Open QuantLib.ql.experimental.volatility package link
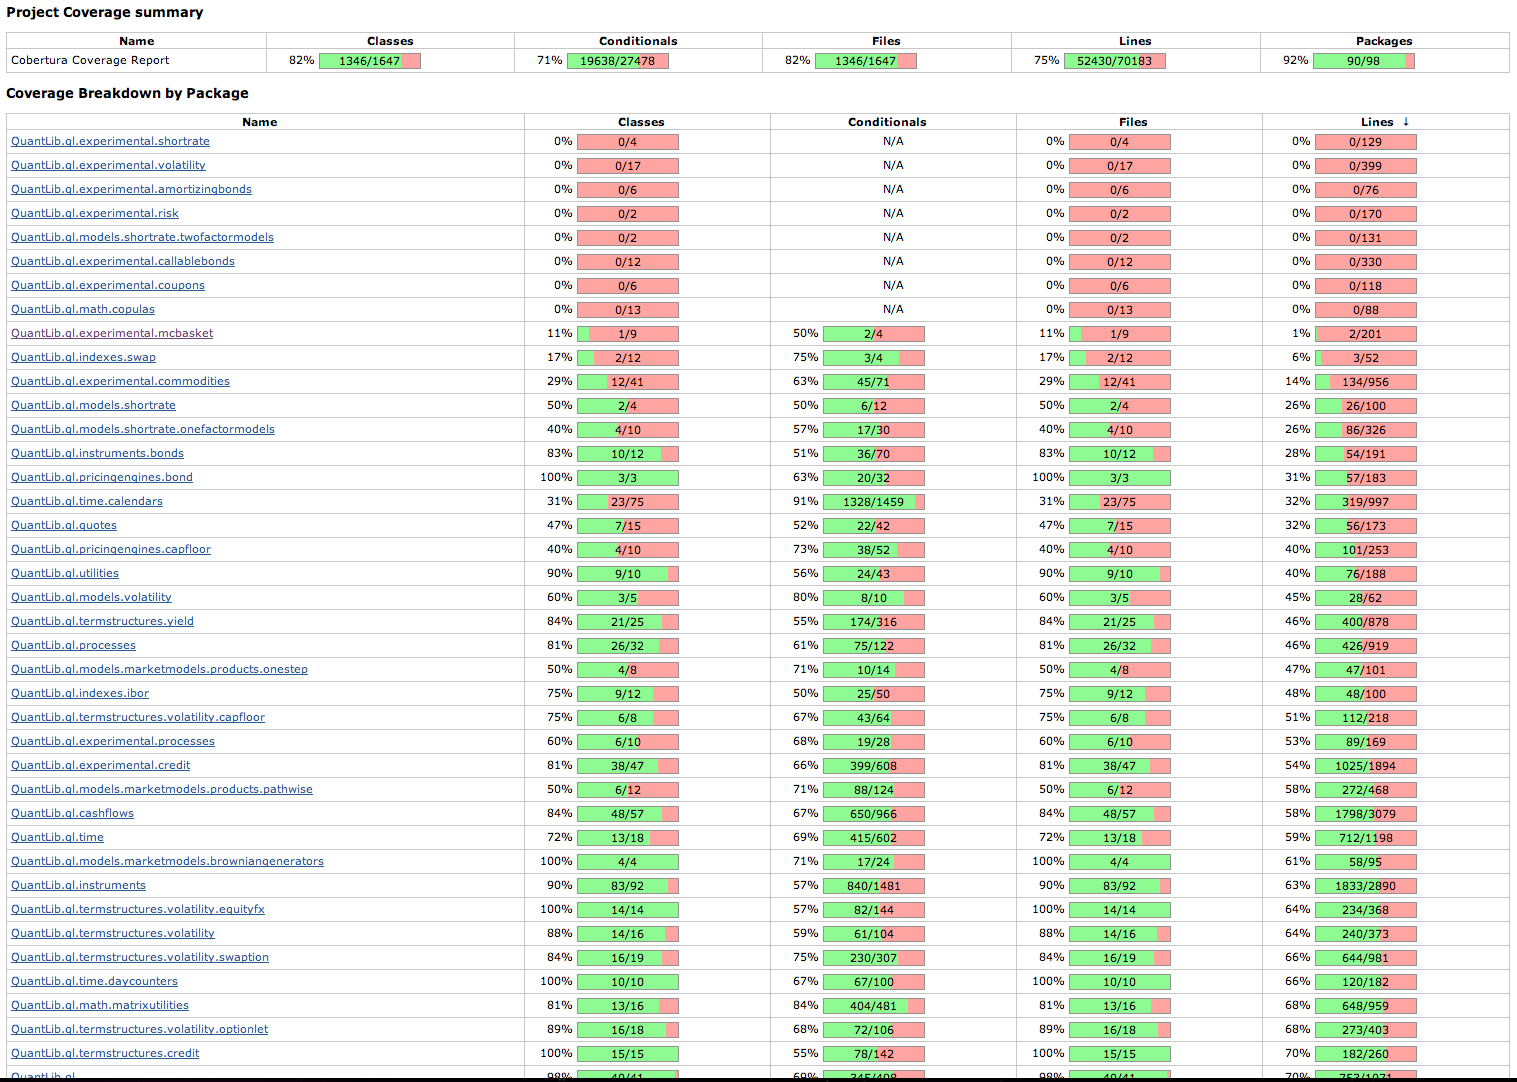Viewport: 1517px width, 1082px height. pyautogui.click(x=108, y=166)
